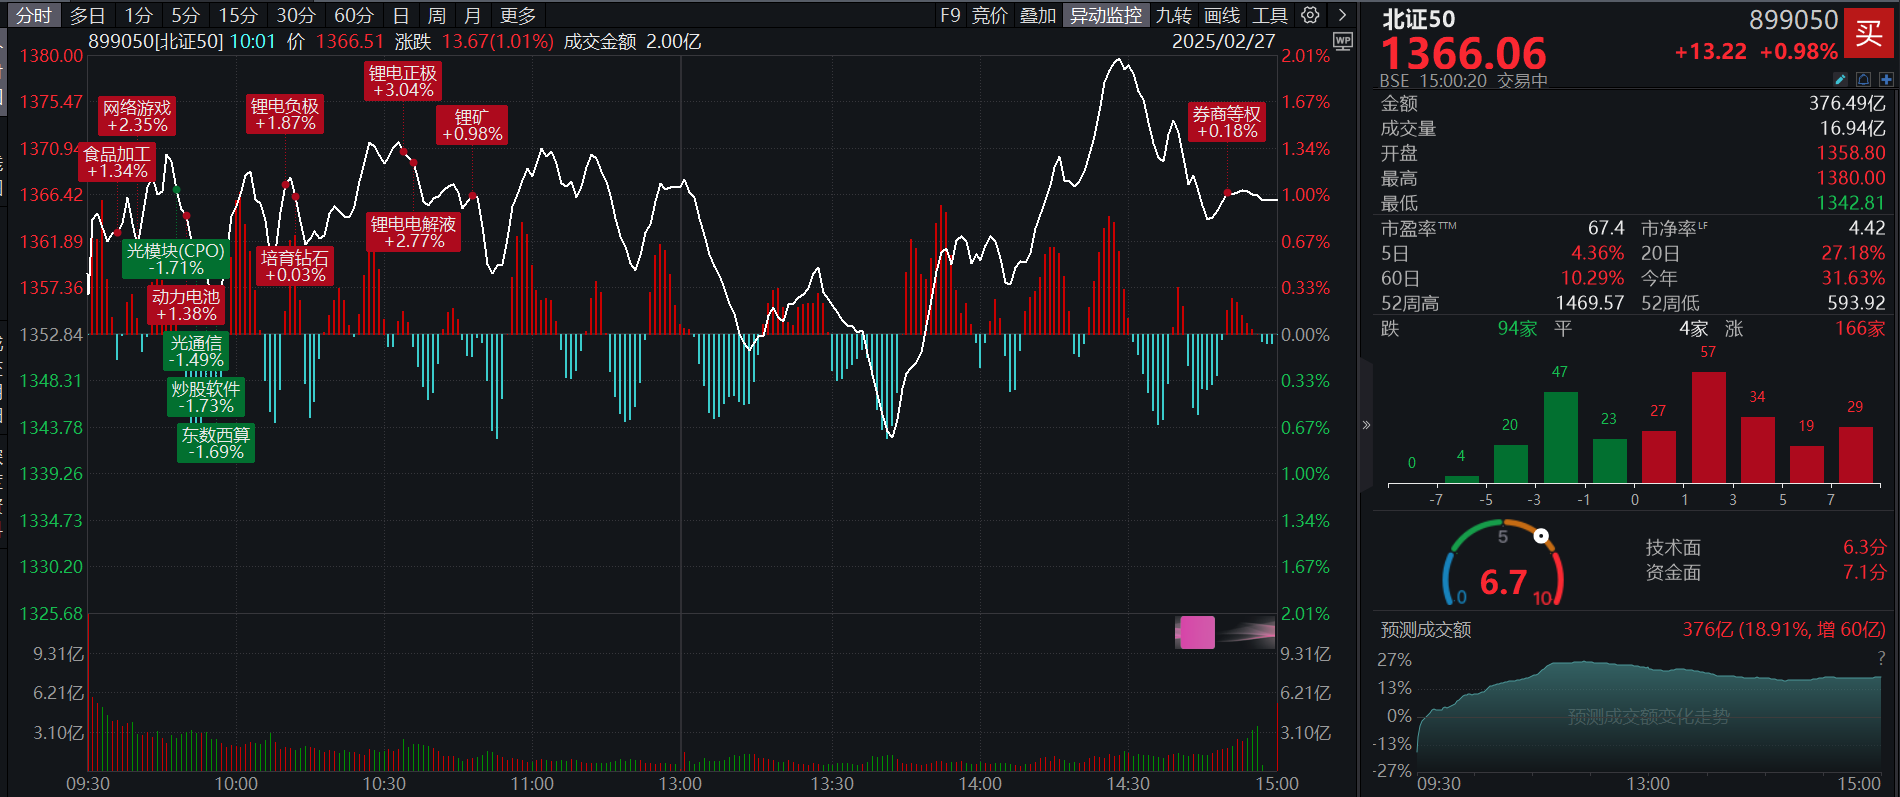Switch to 日 daily chart
The width and height of the screenshot is (1900, 797).
click(401, 15)
